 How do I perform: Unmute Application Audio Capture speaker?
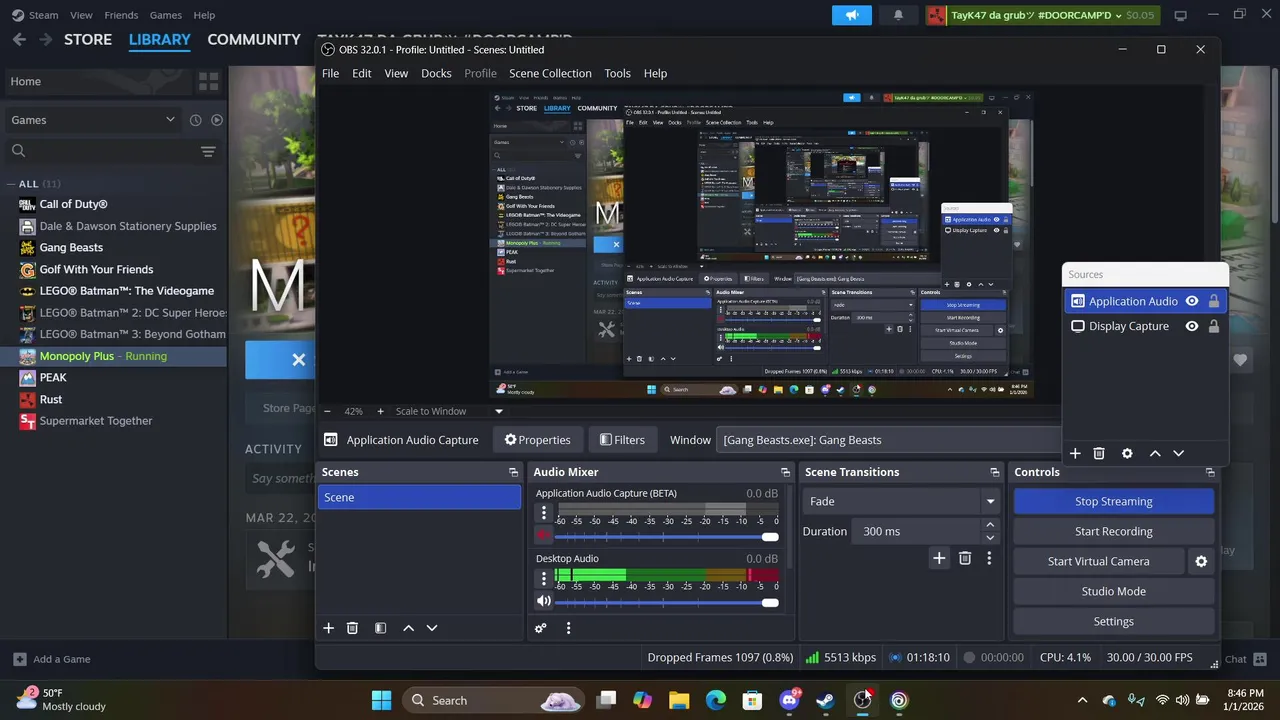click(x=544, y=536)
